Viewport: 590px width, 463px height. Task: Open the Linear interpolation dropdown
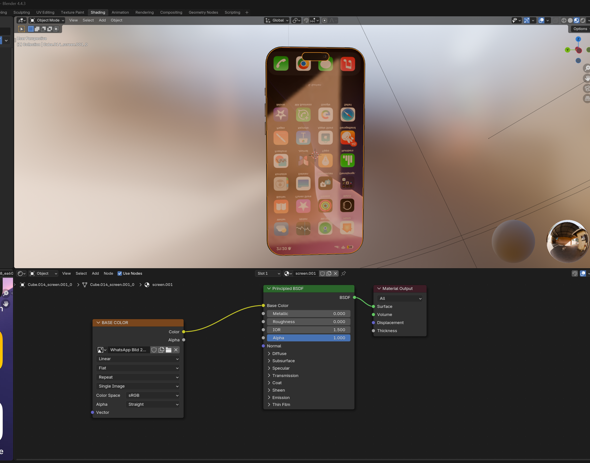click(138, 359)
